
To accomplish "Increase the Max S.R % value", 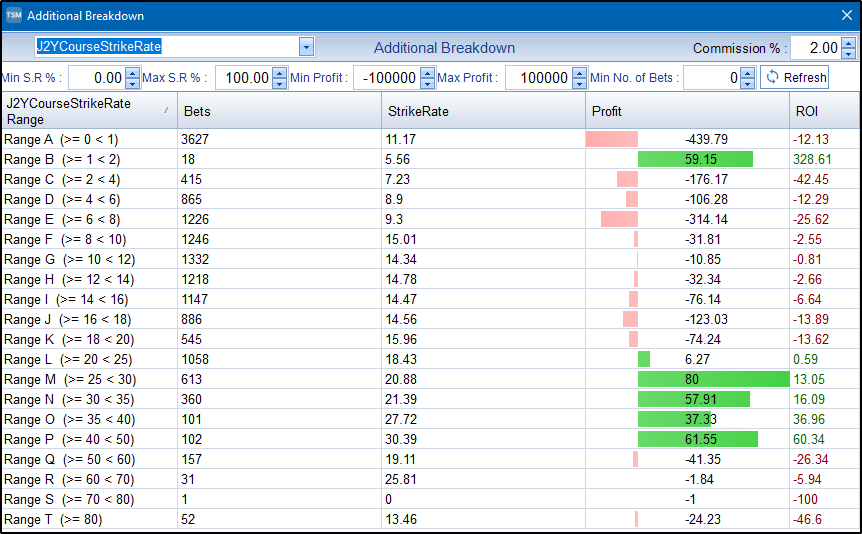I will click(x=279, y=72).
